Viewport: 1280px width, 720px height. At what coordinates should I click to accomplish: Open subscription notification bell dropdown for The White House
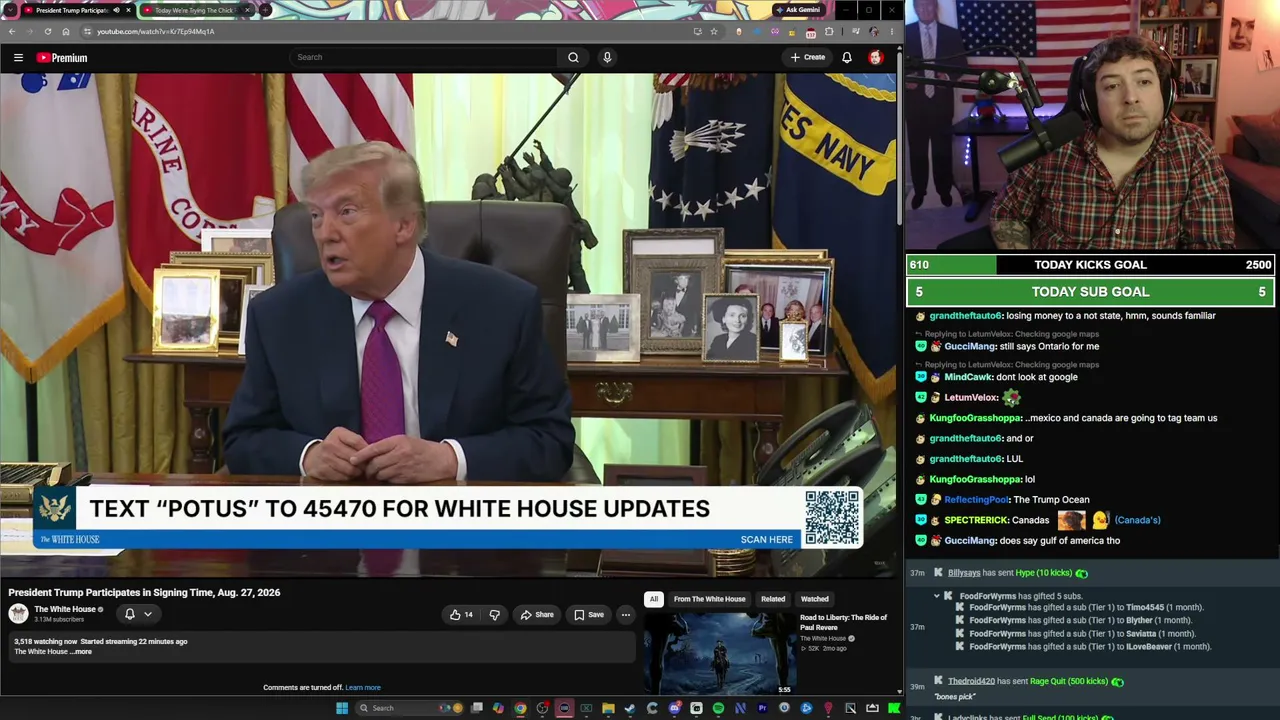137,614
